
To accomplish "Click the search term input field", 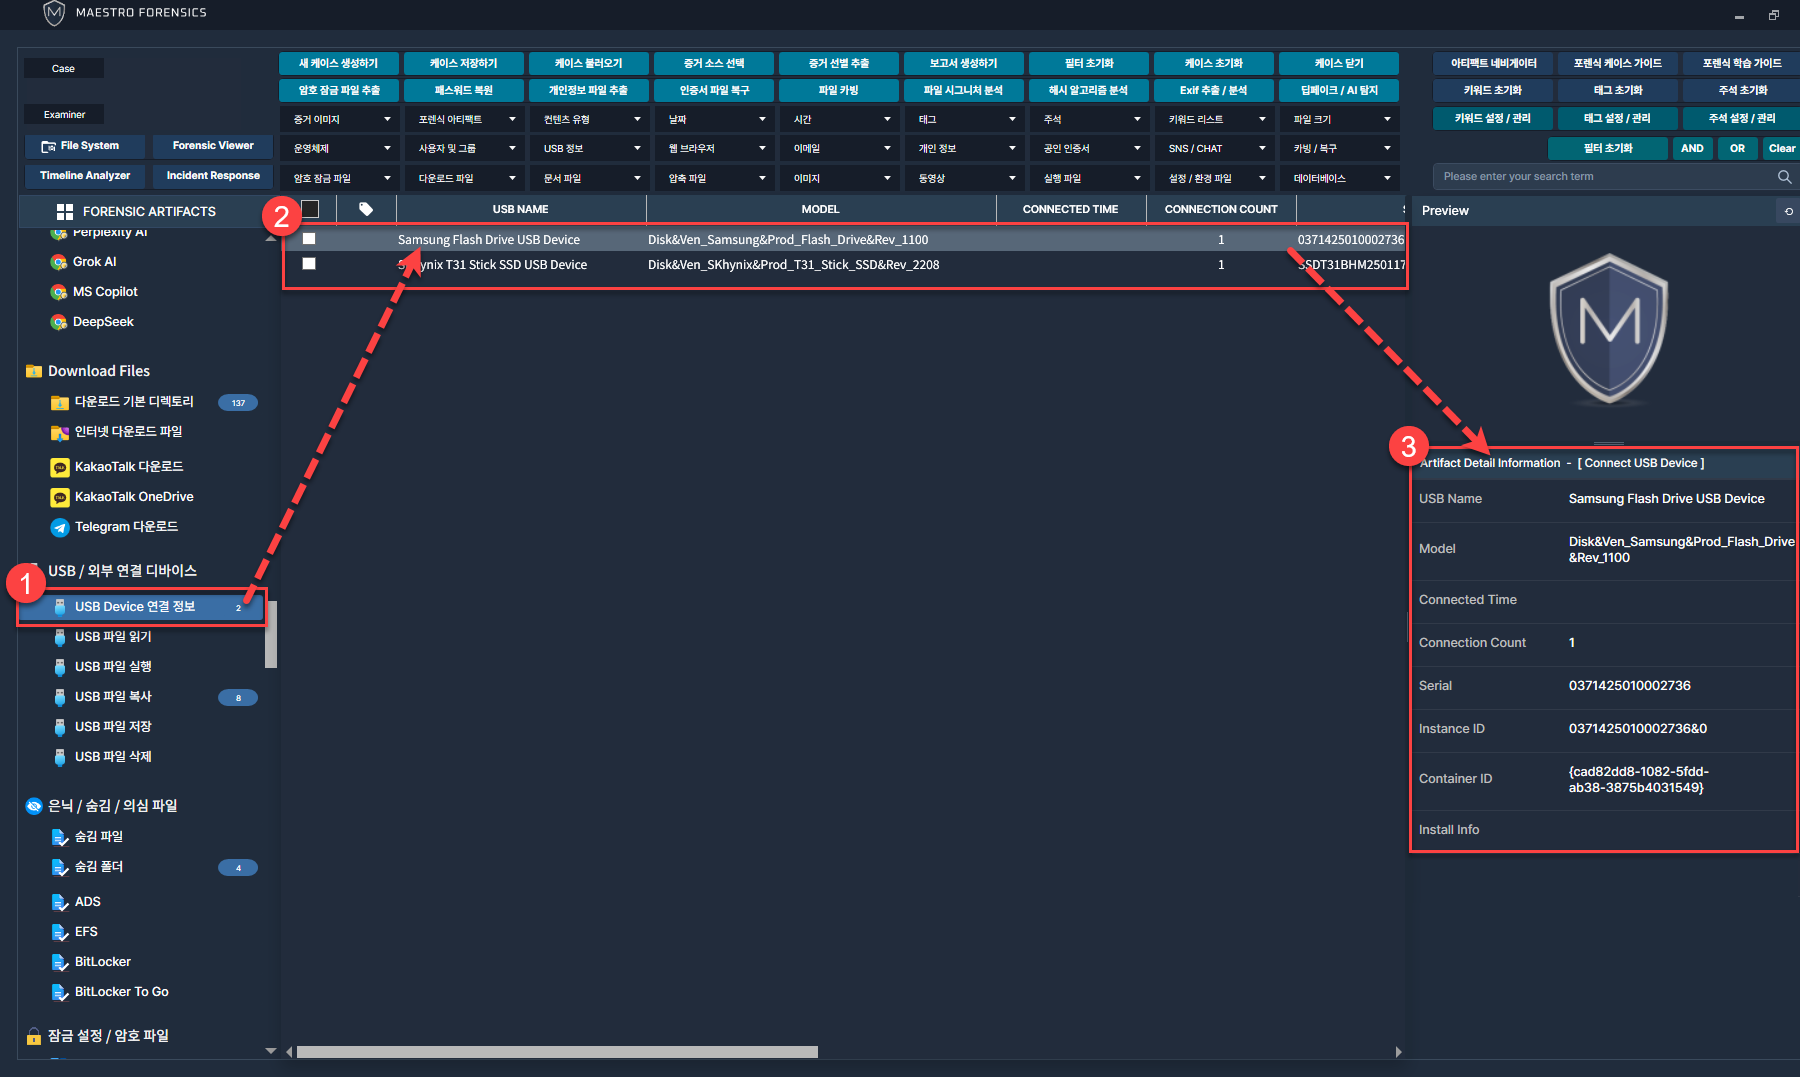I will tap(1600, 177).
